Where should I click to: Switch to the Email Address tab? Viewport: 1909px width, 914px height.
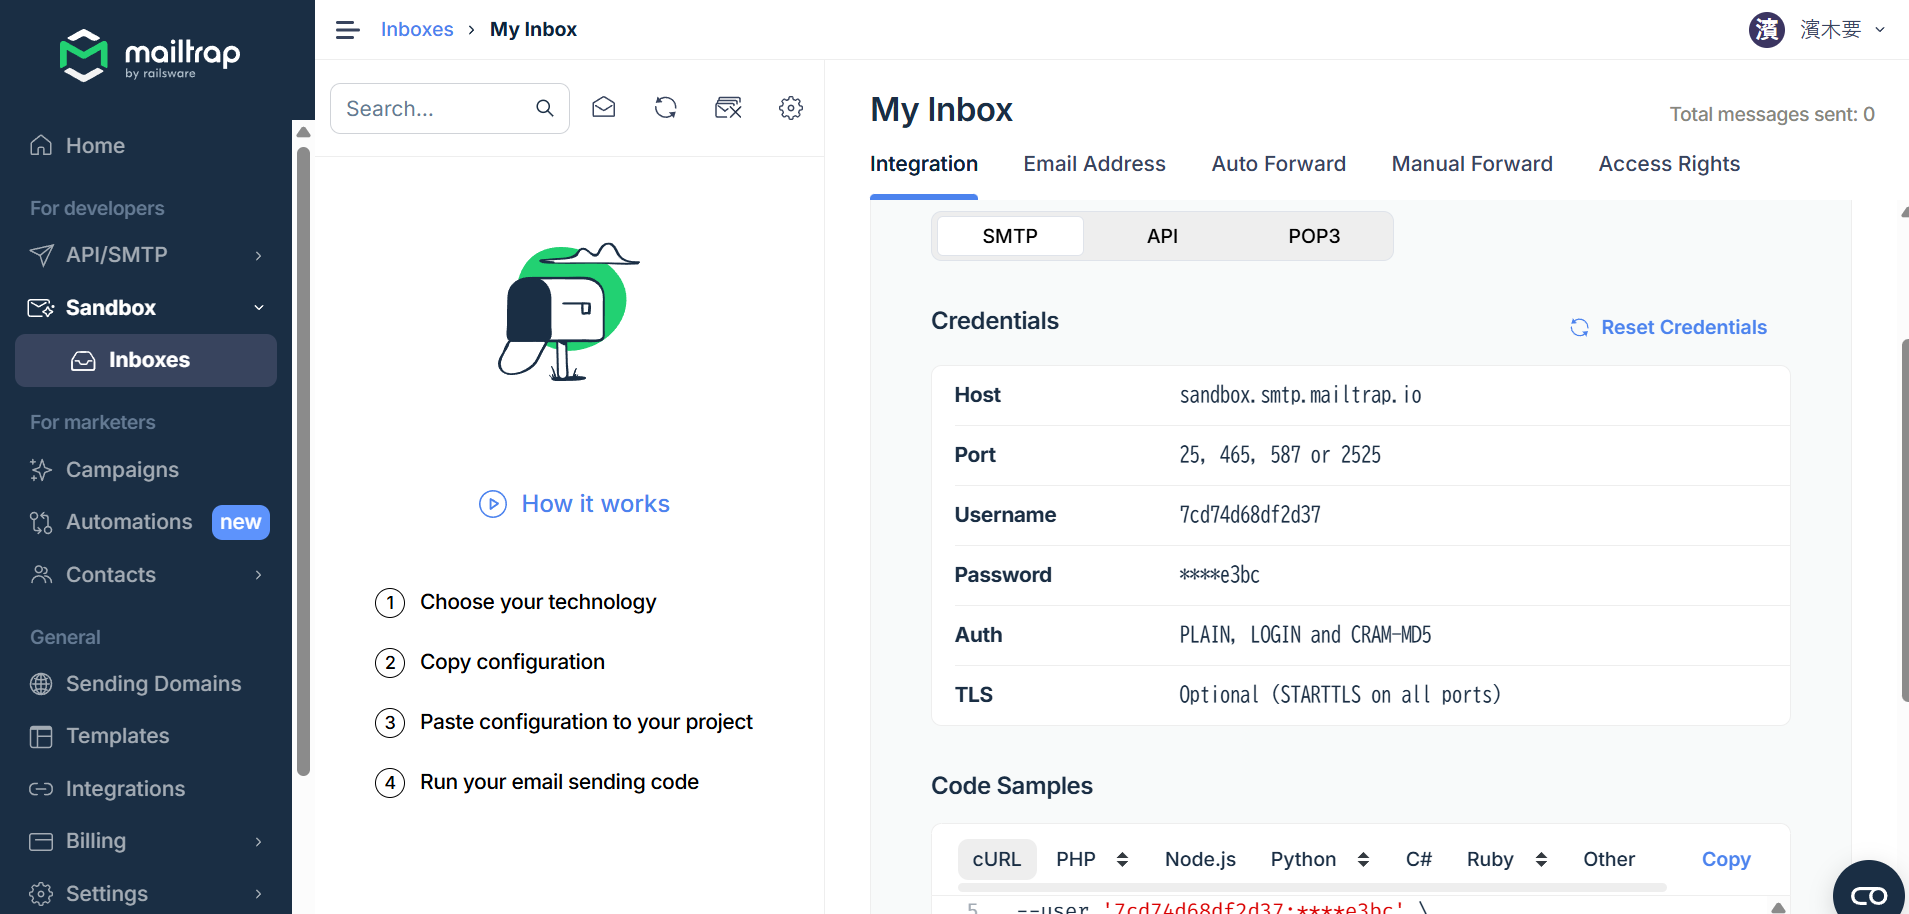(1094, 164)
